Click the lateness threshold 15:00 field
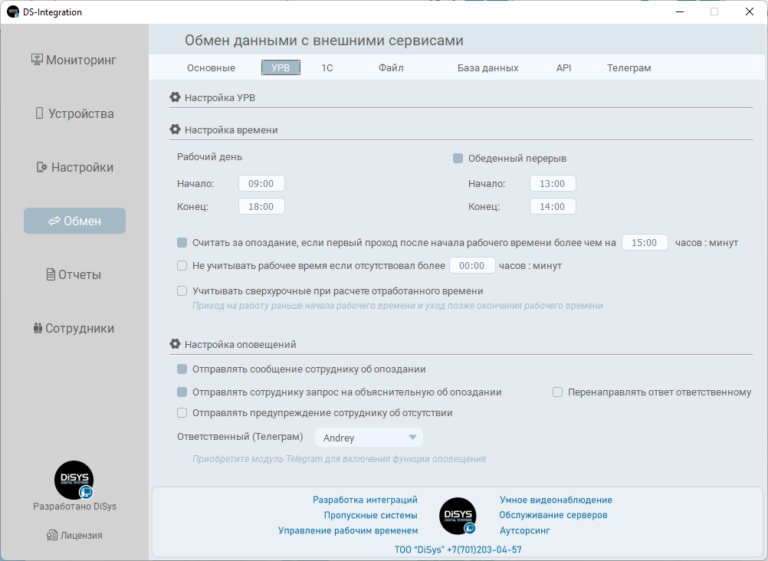This screenshot has width=768, height=561. pos(645,242)
